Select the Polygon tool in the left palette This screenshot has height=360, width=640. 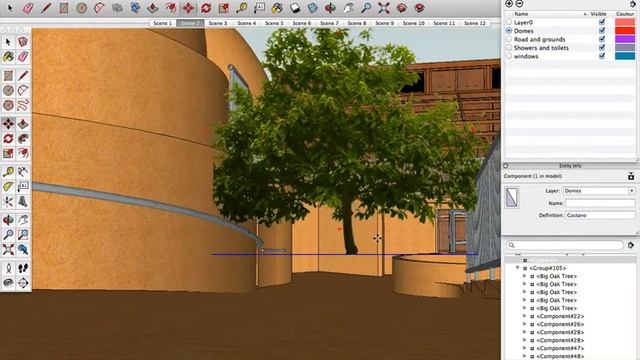[8, 105]
